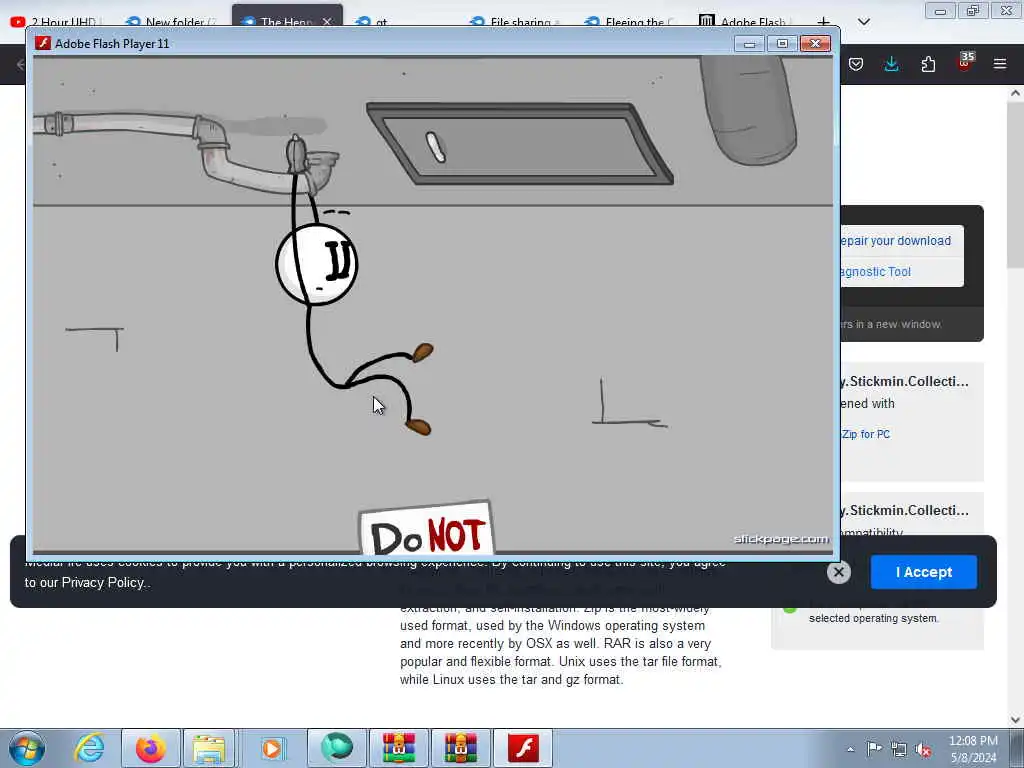This screenshot has width=1024, height=768.
Task: Open Windows Media Player taskbar icon
Action: (x=272, y=748)
